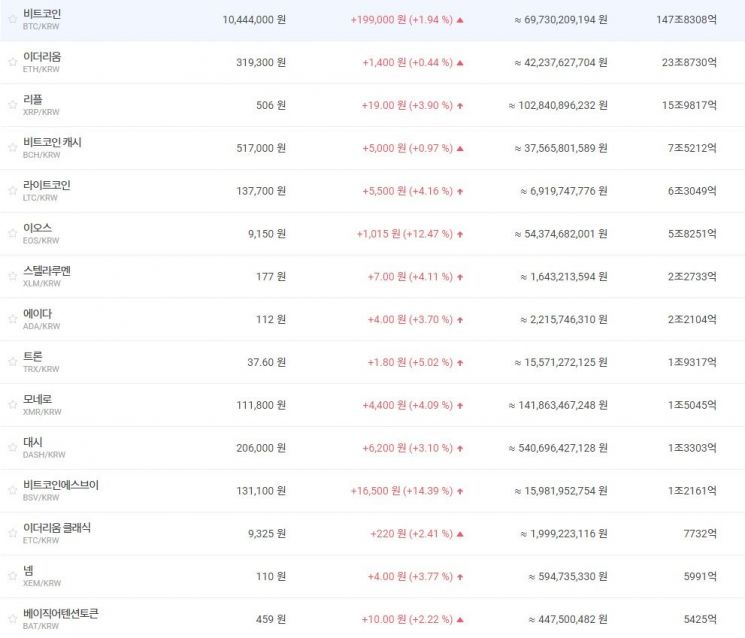This screenshot has width=745, height=638.
Task: Open the 이오스 coin name
Action: click(x=37, y=228)
